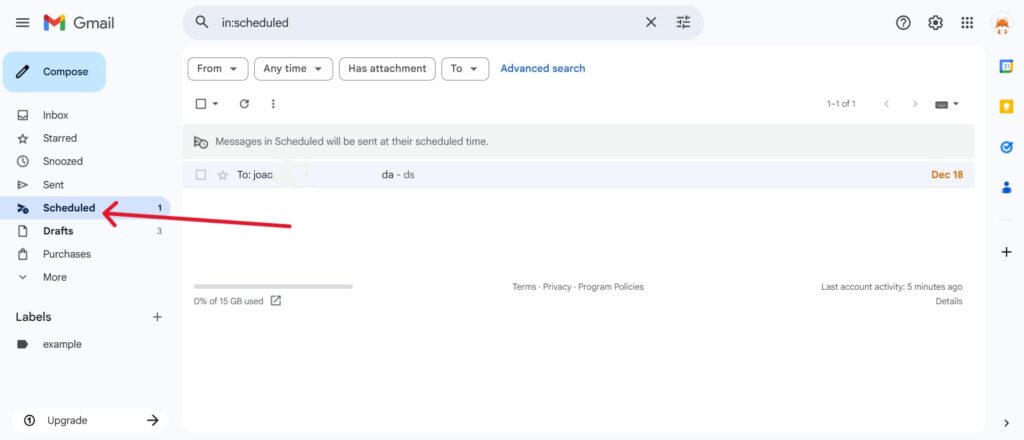Open Google apps grid
The height and width of the screenshot is (440, 1024).
(967, 23)
